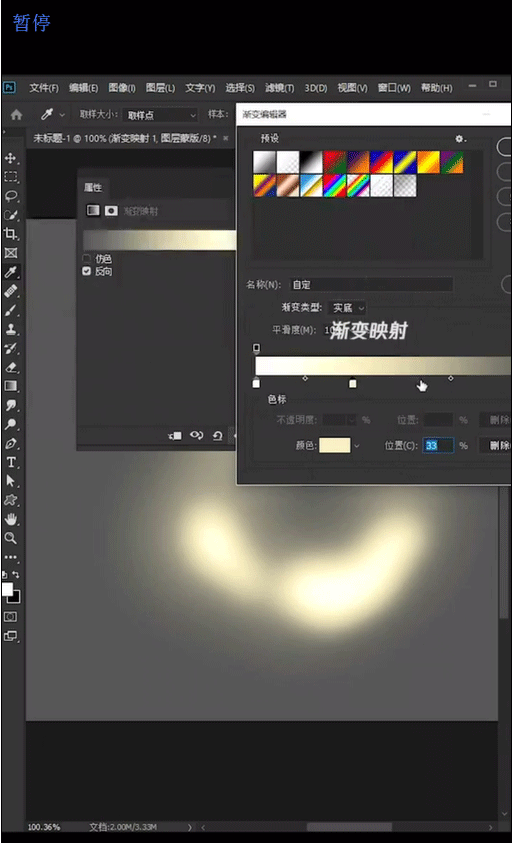Image resolution: width=512 pixels, height=843 pixels.
Task: Select the Crop tool
Action: 10,233
